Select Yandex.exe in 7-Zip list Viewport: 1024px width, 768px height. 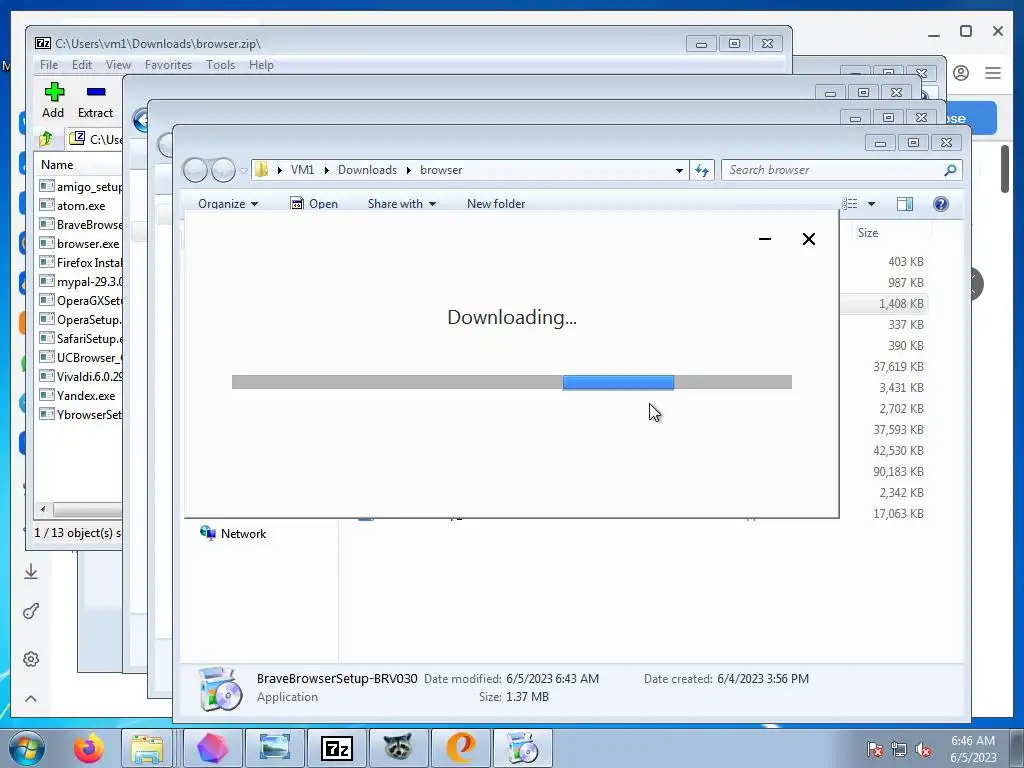click(x=78, y=395)
